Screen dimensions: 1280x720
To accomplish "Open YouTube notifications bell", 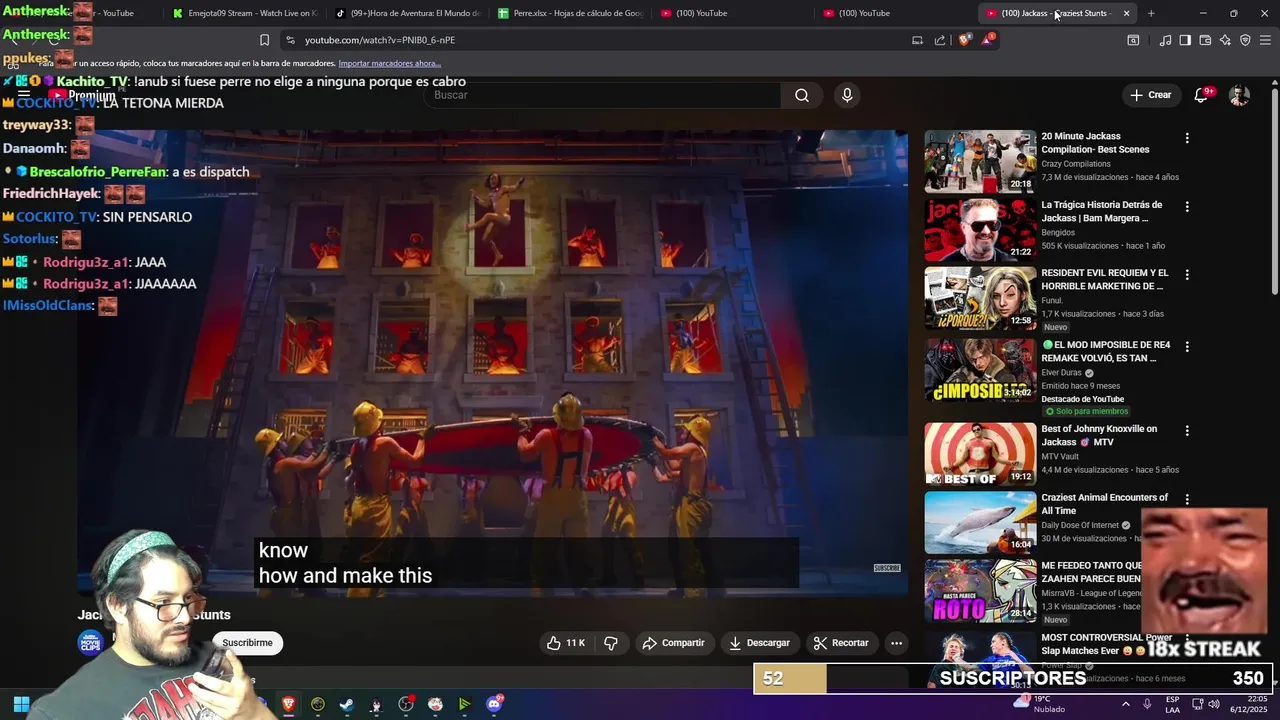I will [x=1202, y=95].
